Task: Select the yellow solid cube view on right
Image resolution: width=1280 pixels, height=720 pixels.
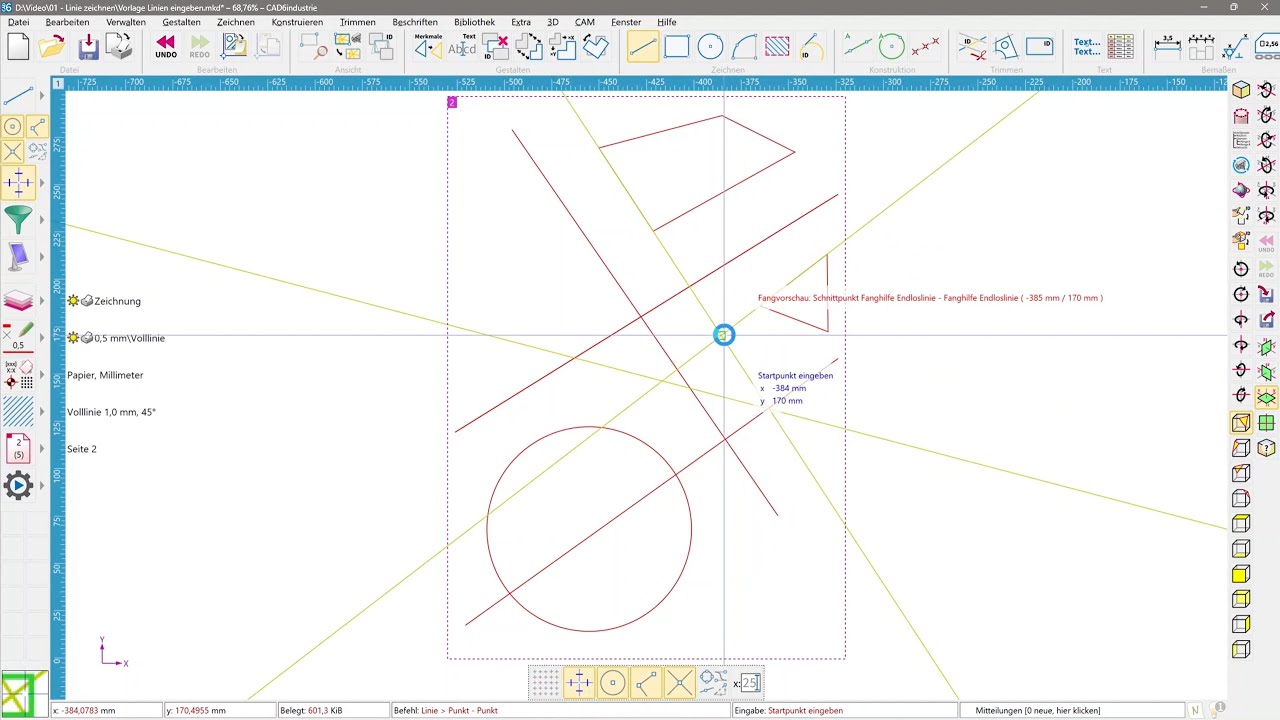Action: [1241, 574]
